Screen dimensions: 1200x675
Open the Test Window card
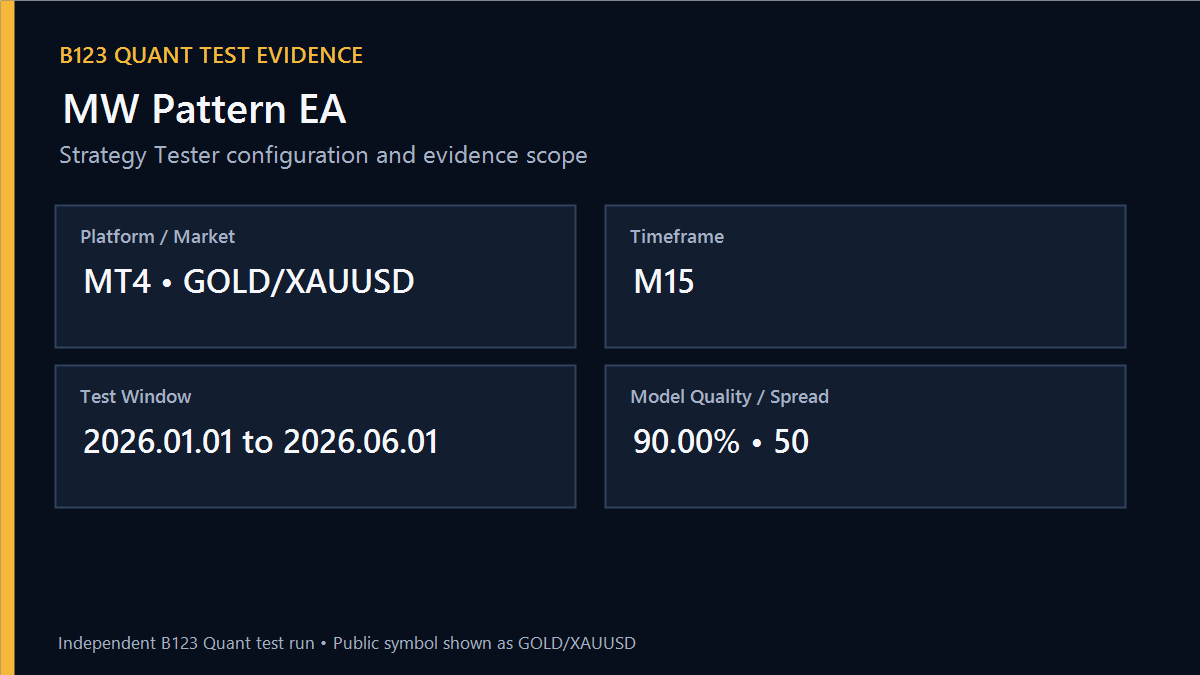tap(315, 436)
